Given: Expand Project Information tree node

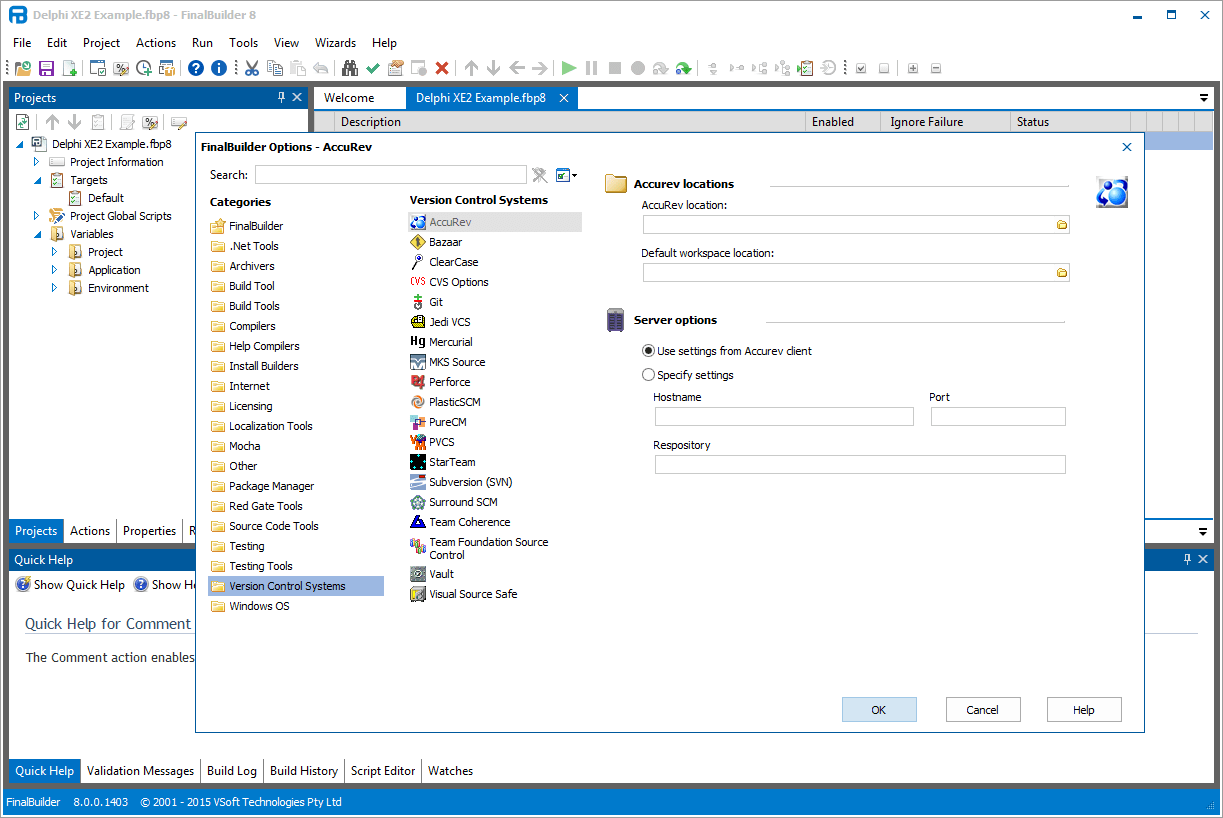Looking at the screenshot, I should 37,161.
